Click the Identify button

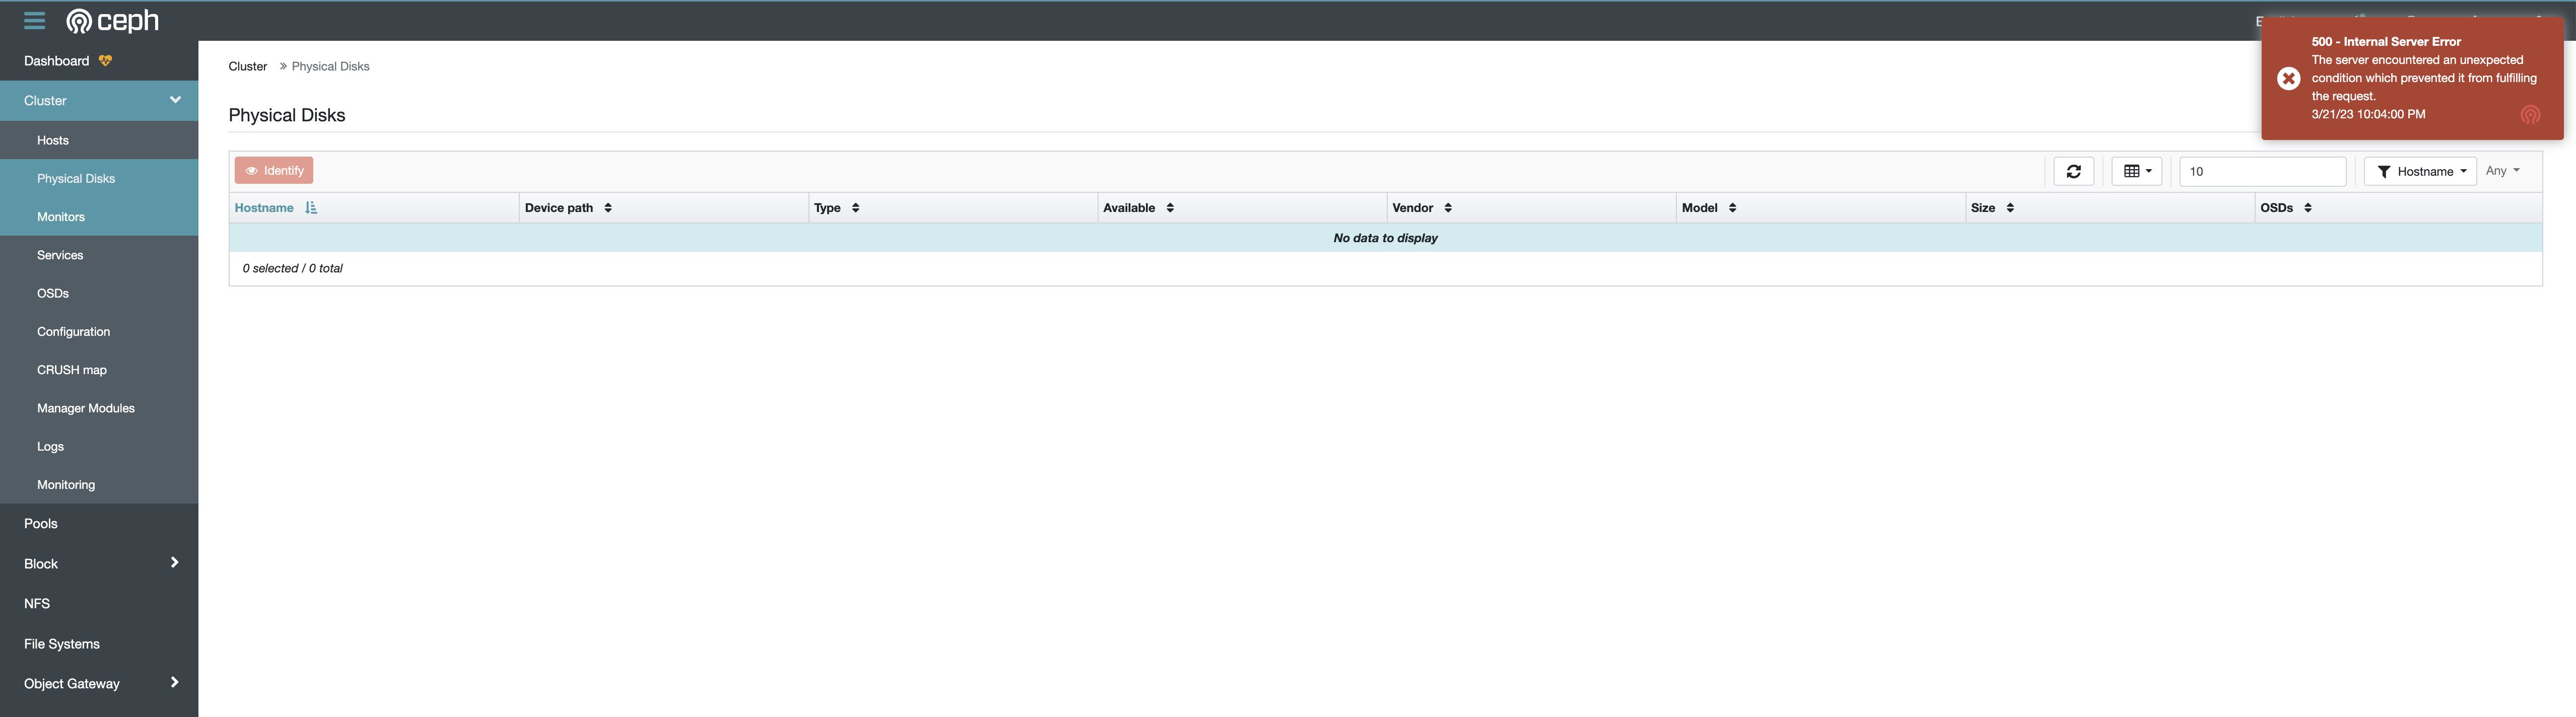pos(274,170)
